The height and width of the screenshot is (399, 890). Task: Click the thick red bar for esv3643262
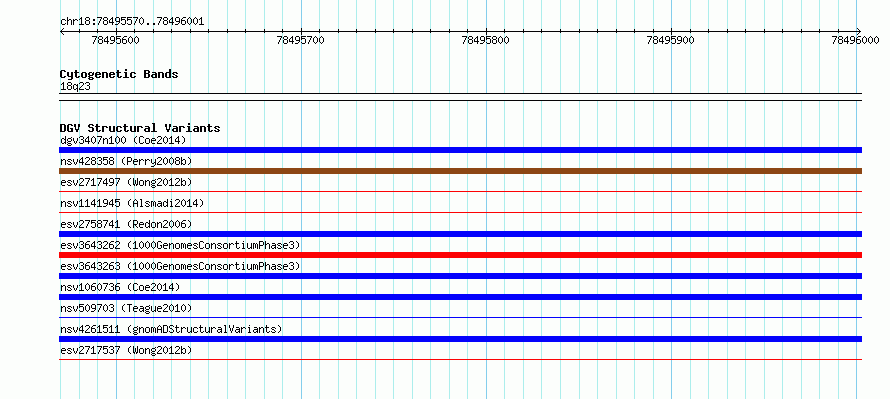click(460, 255)
